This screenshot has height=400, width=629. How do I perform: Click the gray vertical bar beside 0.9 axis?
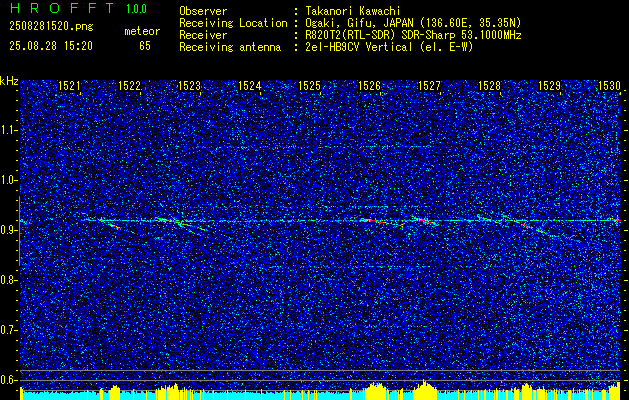(x=19, y=231)
